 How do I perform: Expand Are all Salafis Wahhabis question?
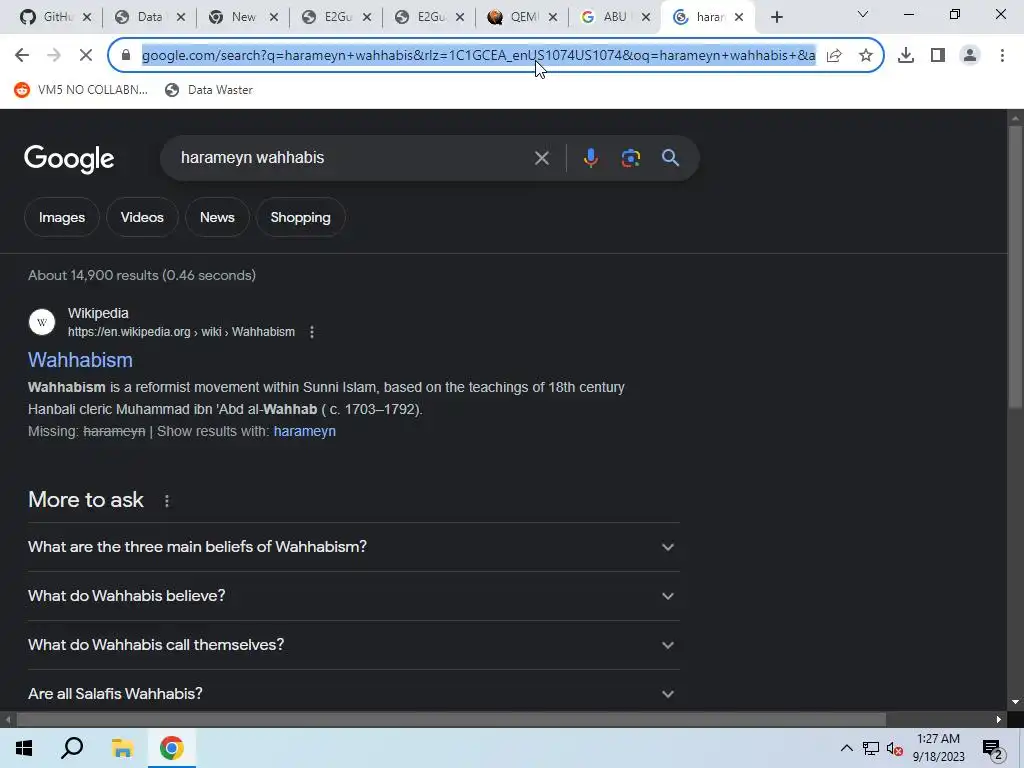353,694
